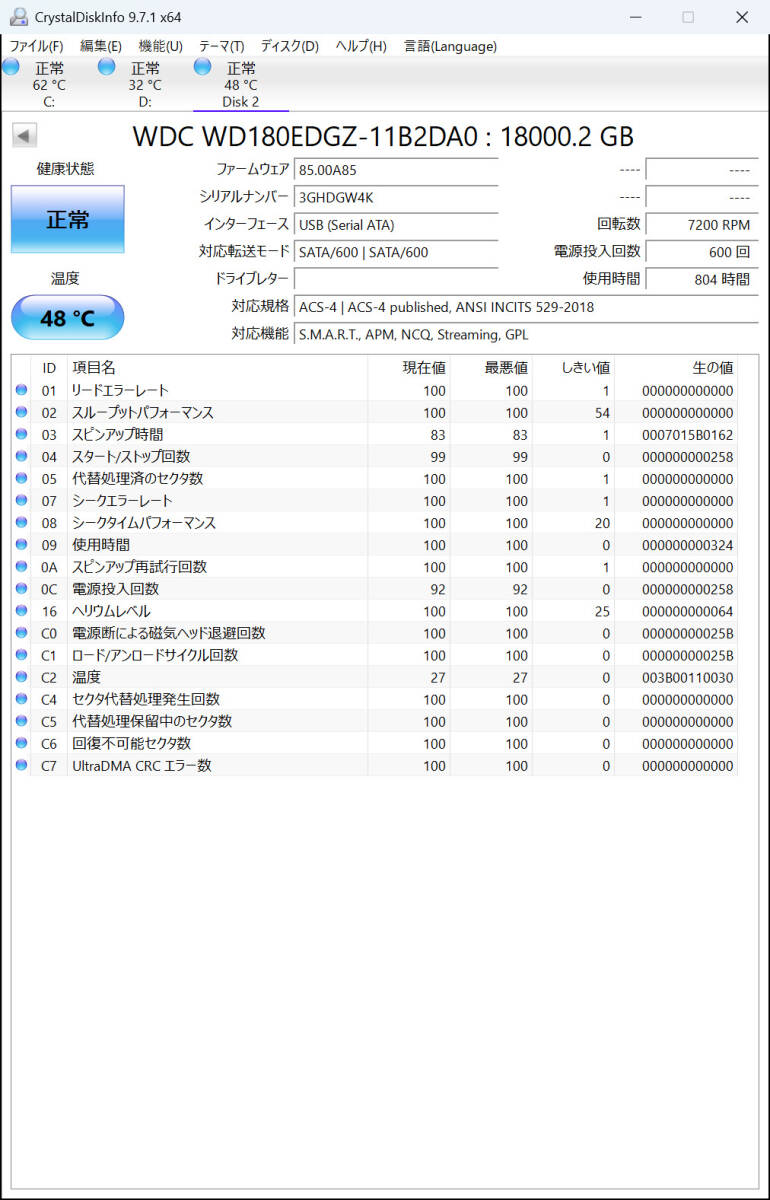
Task: Click the status dot for UltraDMA CRC エラー数 row
Action: 22,765
